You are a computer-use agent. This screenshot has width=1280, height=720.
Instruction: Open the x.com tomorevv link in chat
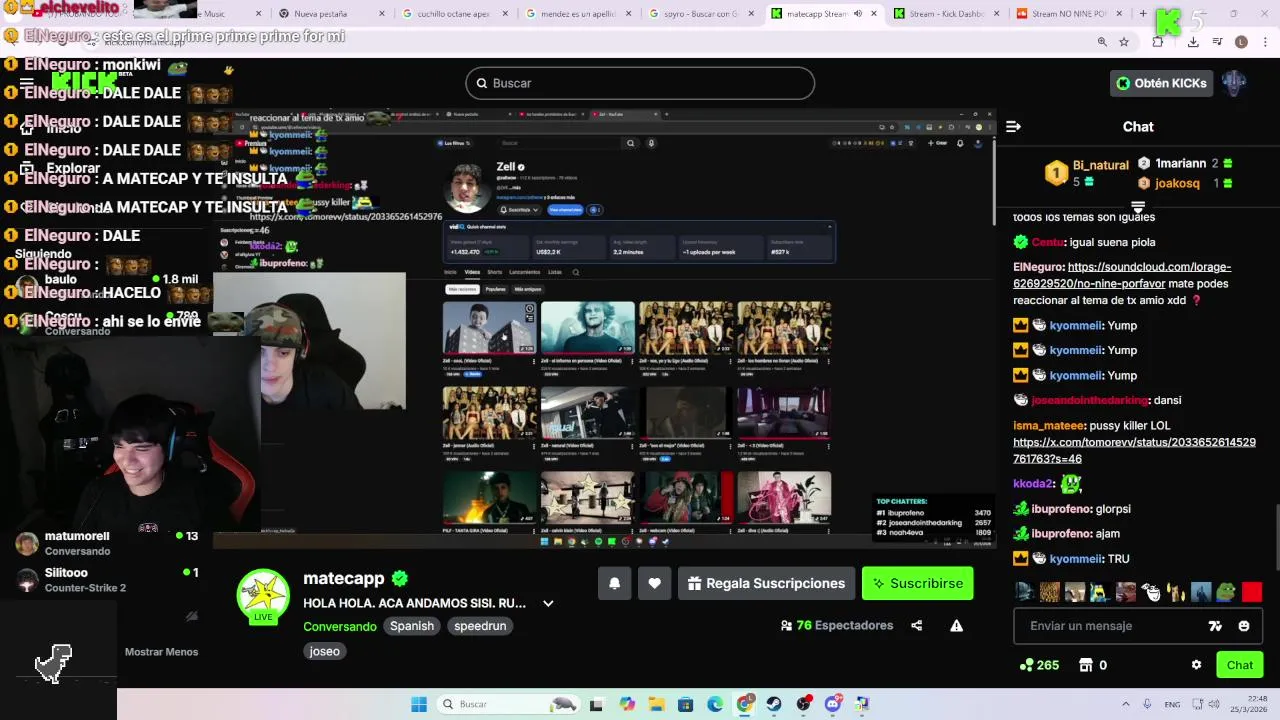tap(1134, 450)
